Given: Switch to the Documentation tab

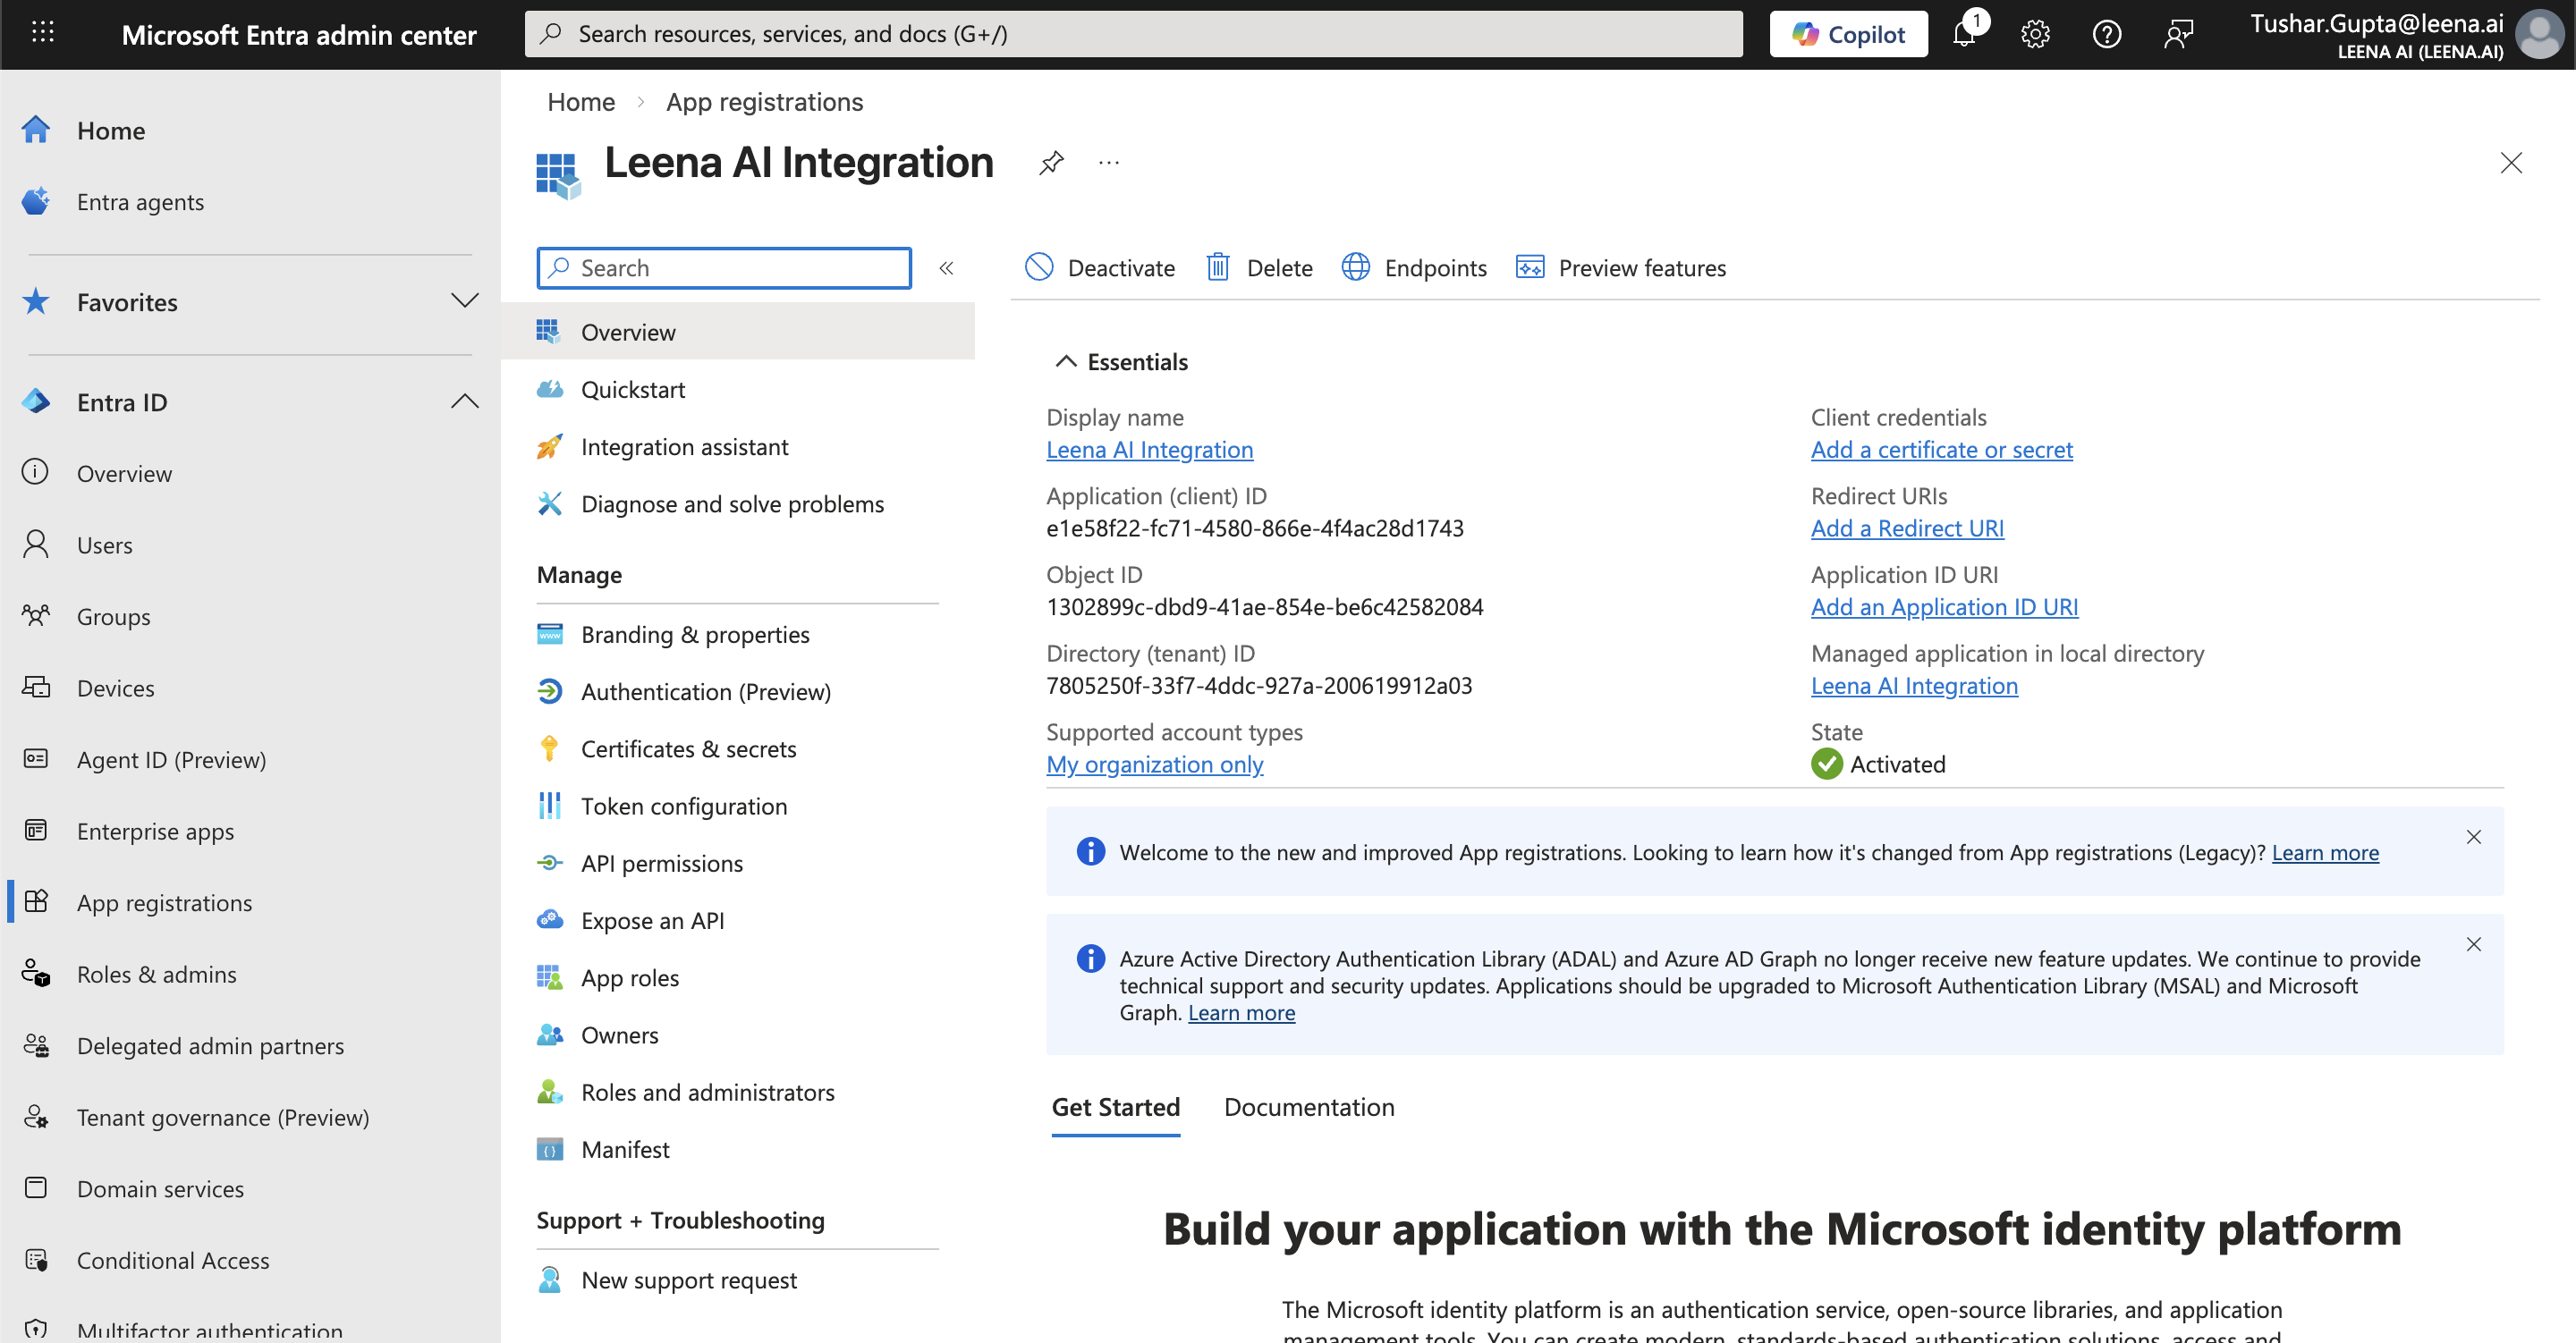Looking at the screenshot, I should pyautogui.click(x=1308, y=1107).
